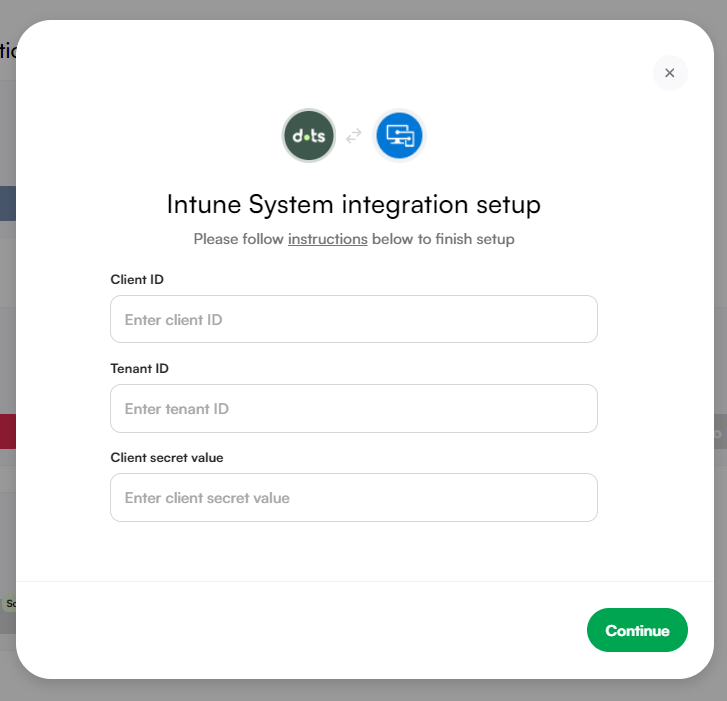Focus the Client ID input field
727x701 pixels.
(354, 319)
